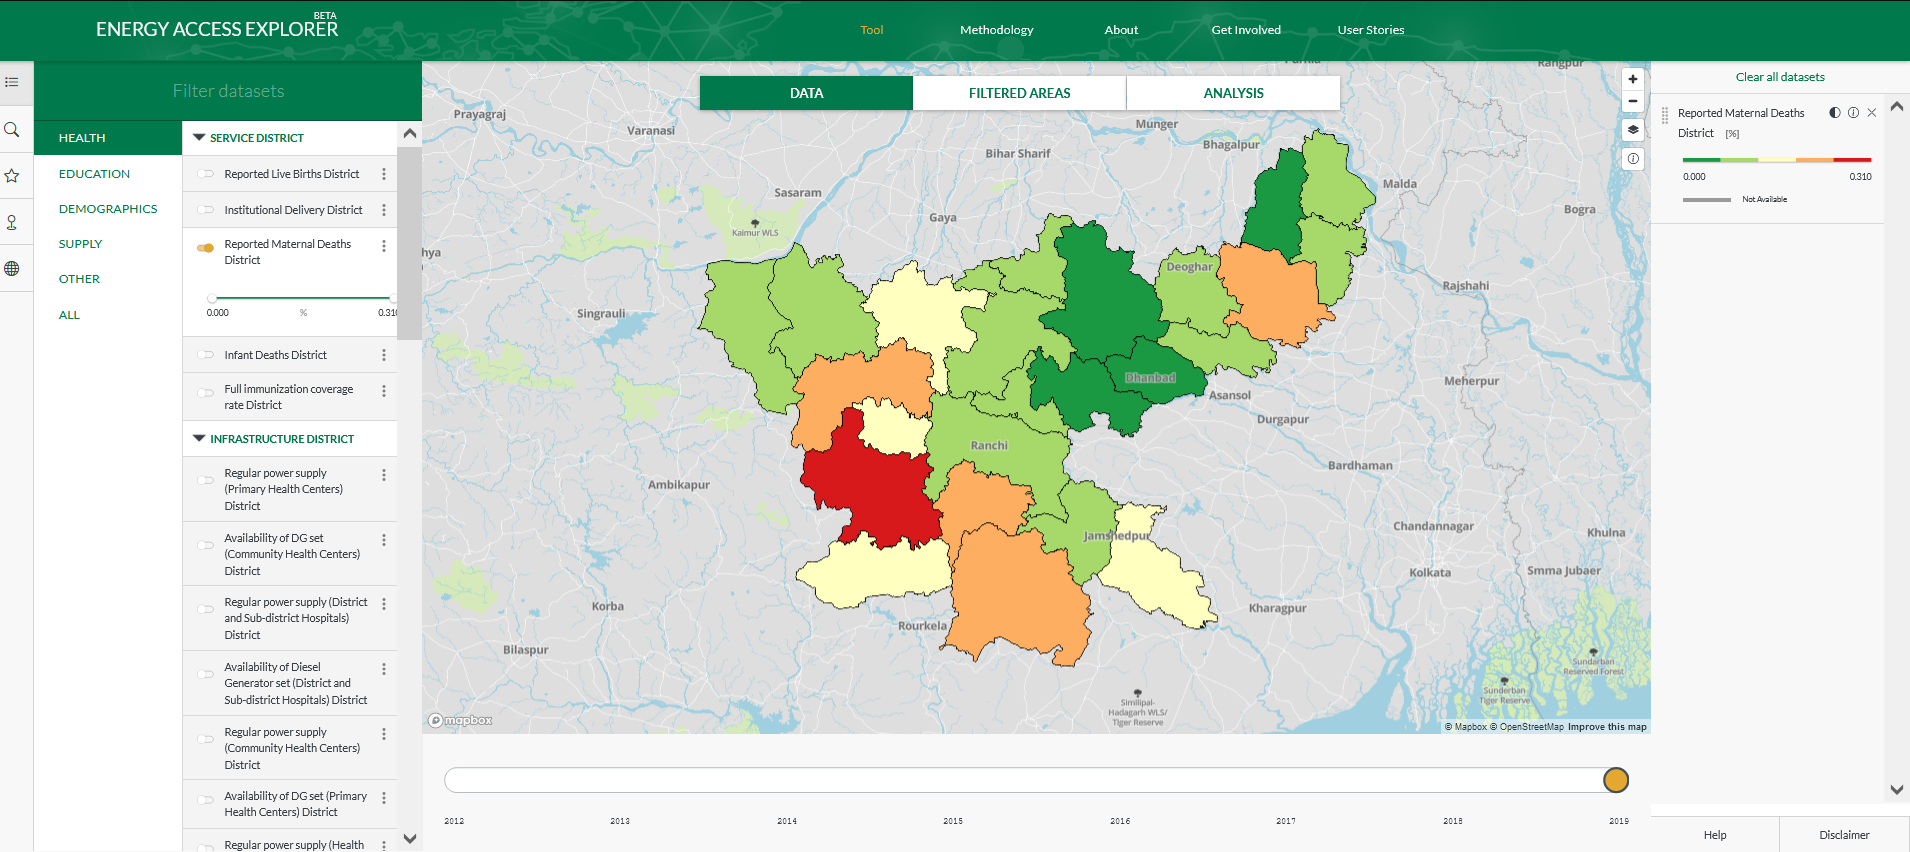Click the star icon in left sidebar

(12, 176)
